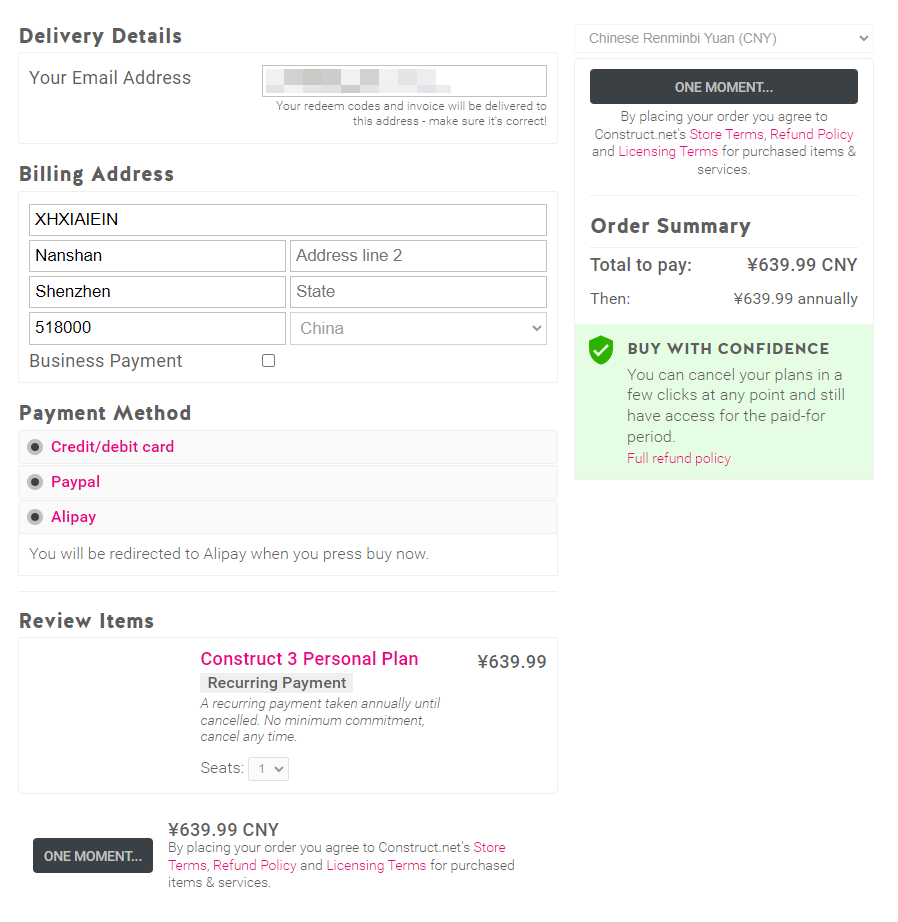Open Licensing Terms link in the sidebar
This screenshot has width=898, height=922.
point(668,152)
